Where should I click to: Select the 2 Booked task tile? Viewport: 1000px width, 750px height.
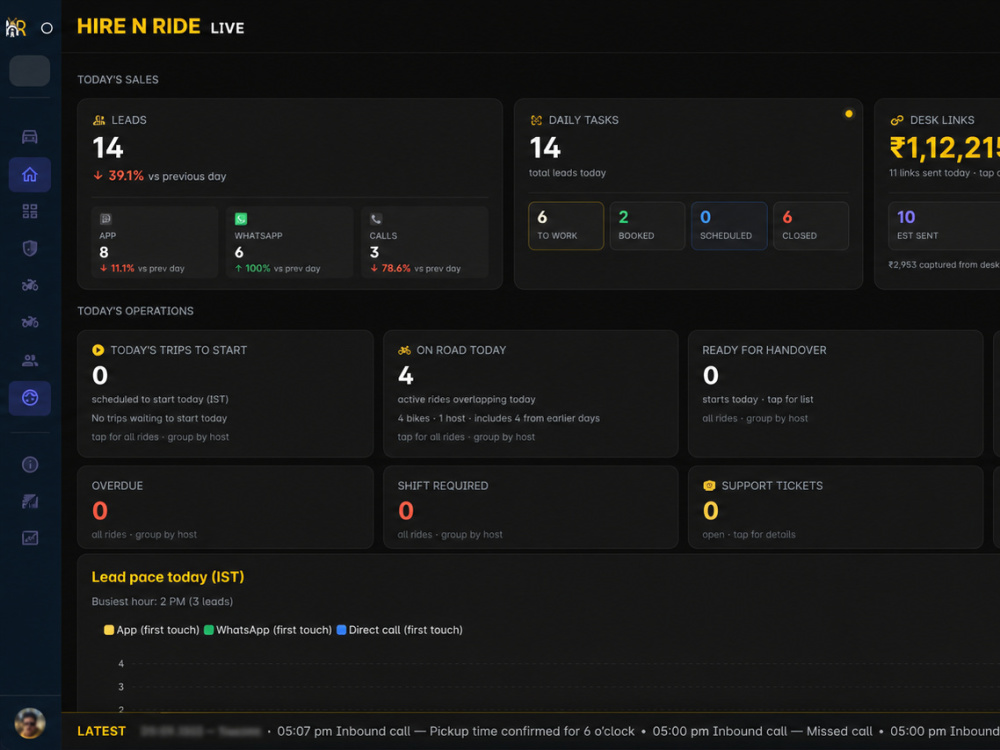[647, 226]
